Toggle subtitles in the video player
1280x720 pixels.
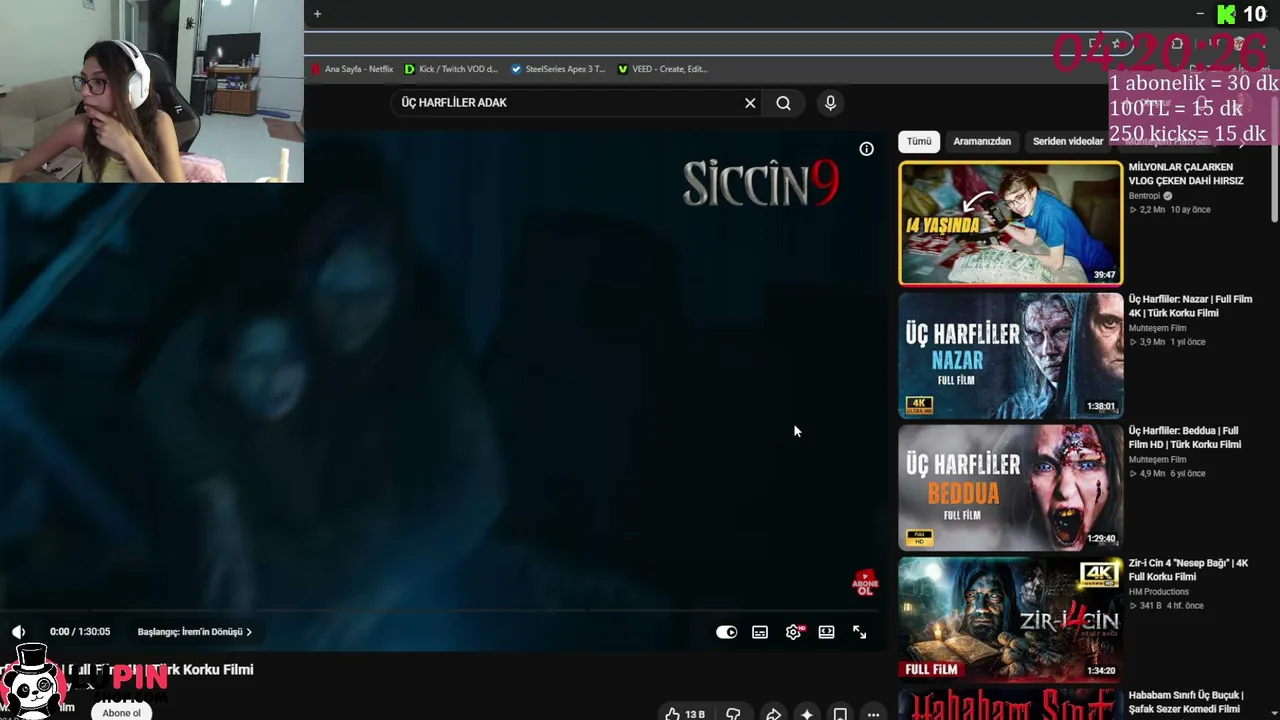[760, 632]
